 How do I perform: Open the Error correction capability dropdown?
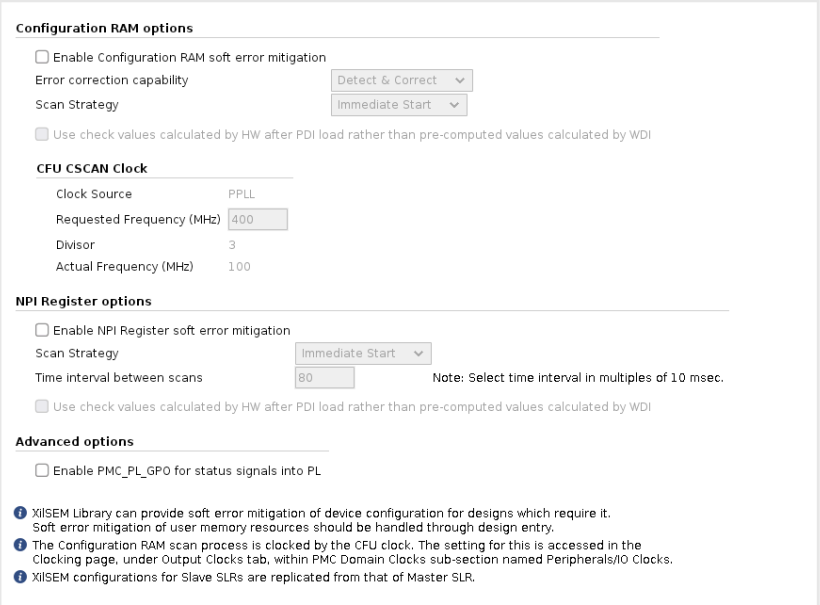coord(401,80)
